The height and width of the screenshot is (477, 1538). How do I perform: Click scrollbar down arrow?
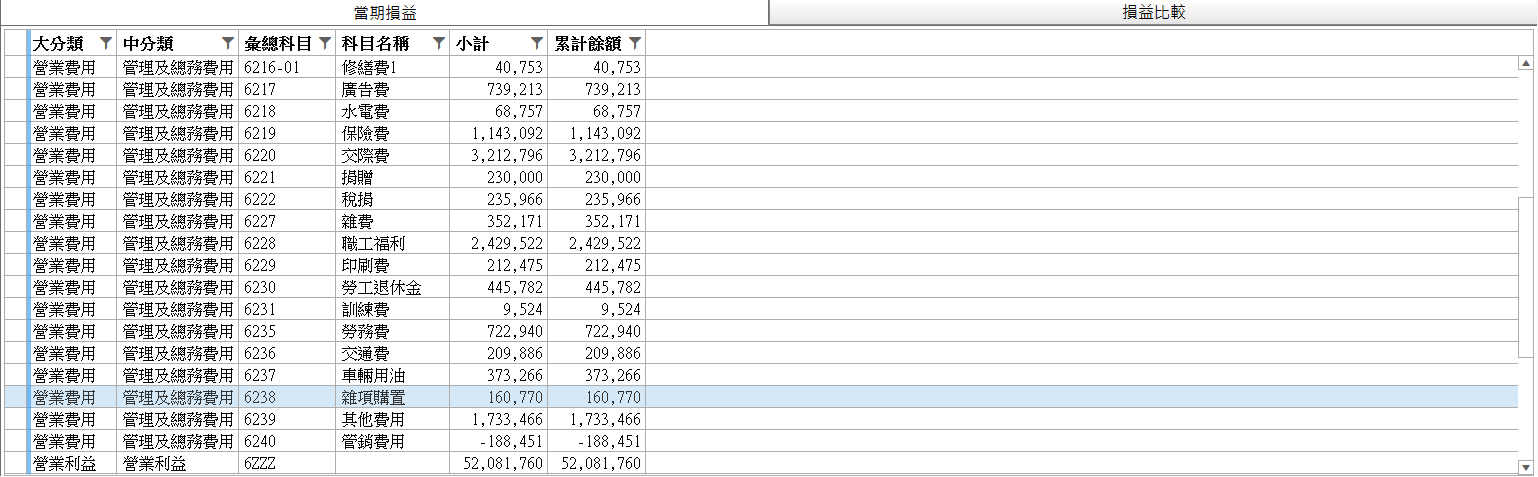1525,467
